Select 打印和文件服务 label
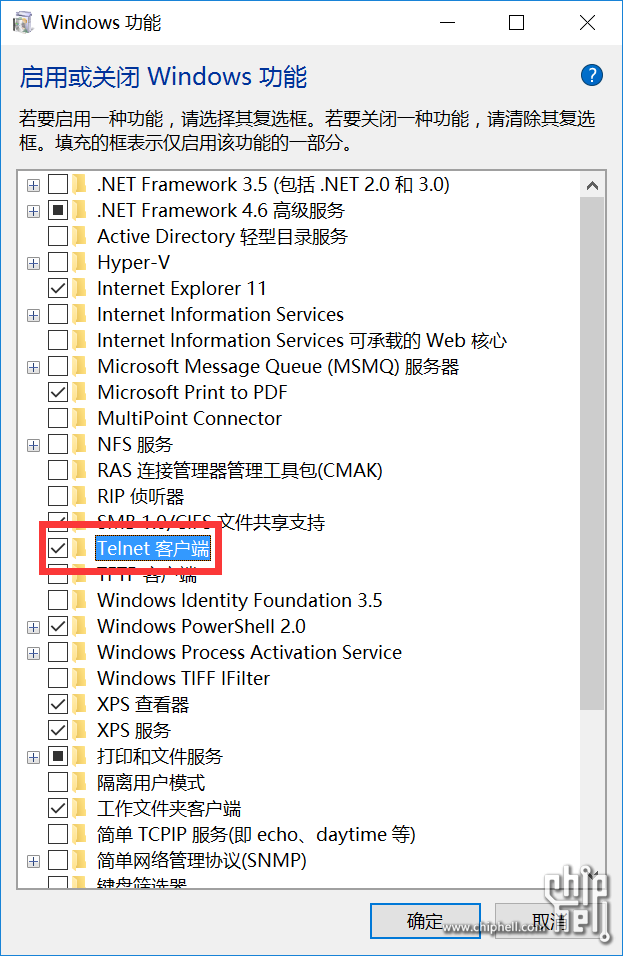Image resolution: width=623 pixels, height=956 pixels. [x=160, y=757]
